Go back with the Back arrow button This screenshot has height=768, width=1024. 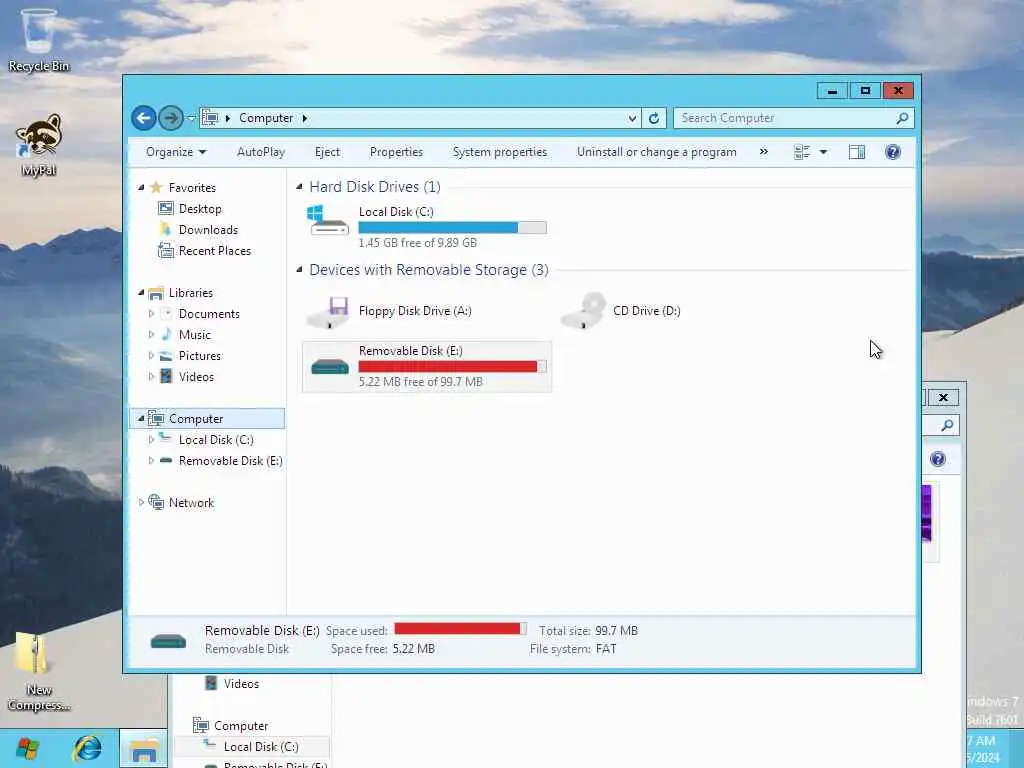click(x=144, y=118)
